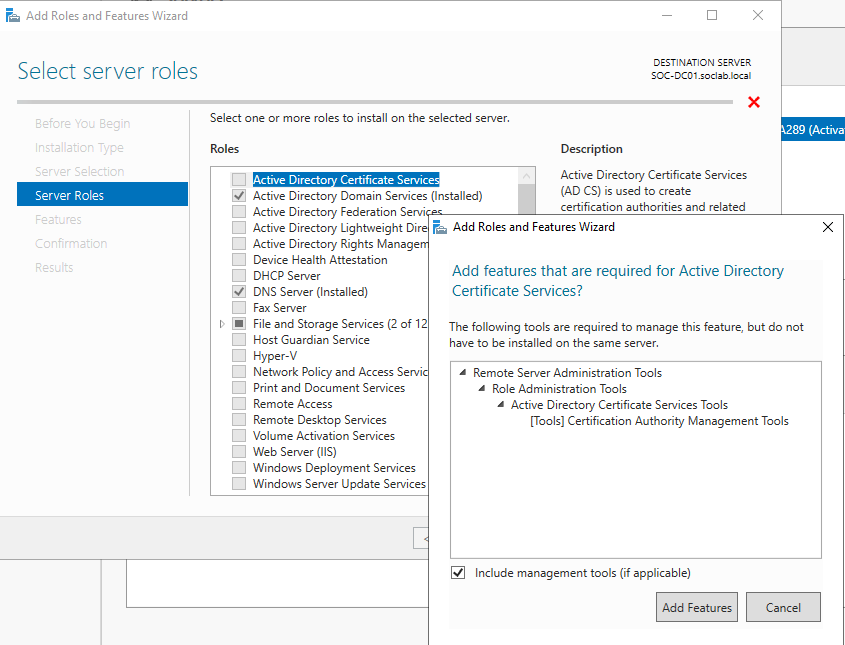Check Windows Server Update Services
845x645 pixels.
(x=239, y=484)
